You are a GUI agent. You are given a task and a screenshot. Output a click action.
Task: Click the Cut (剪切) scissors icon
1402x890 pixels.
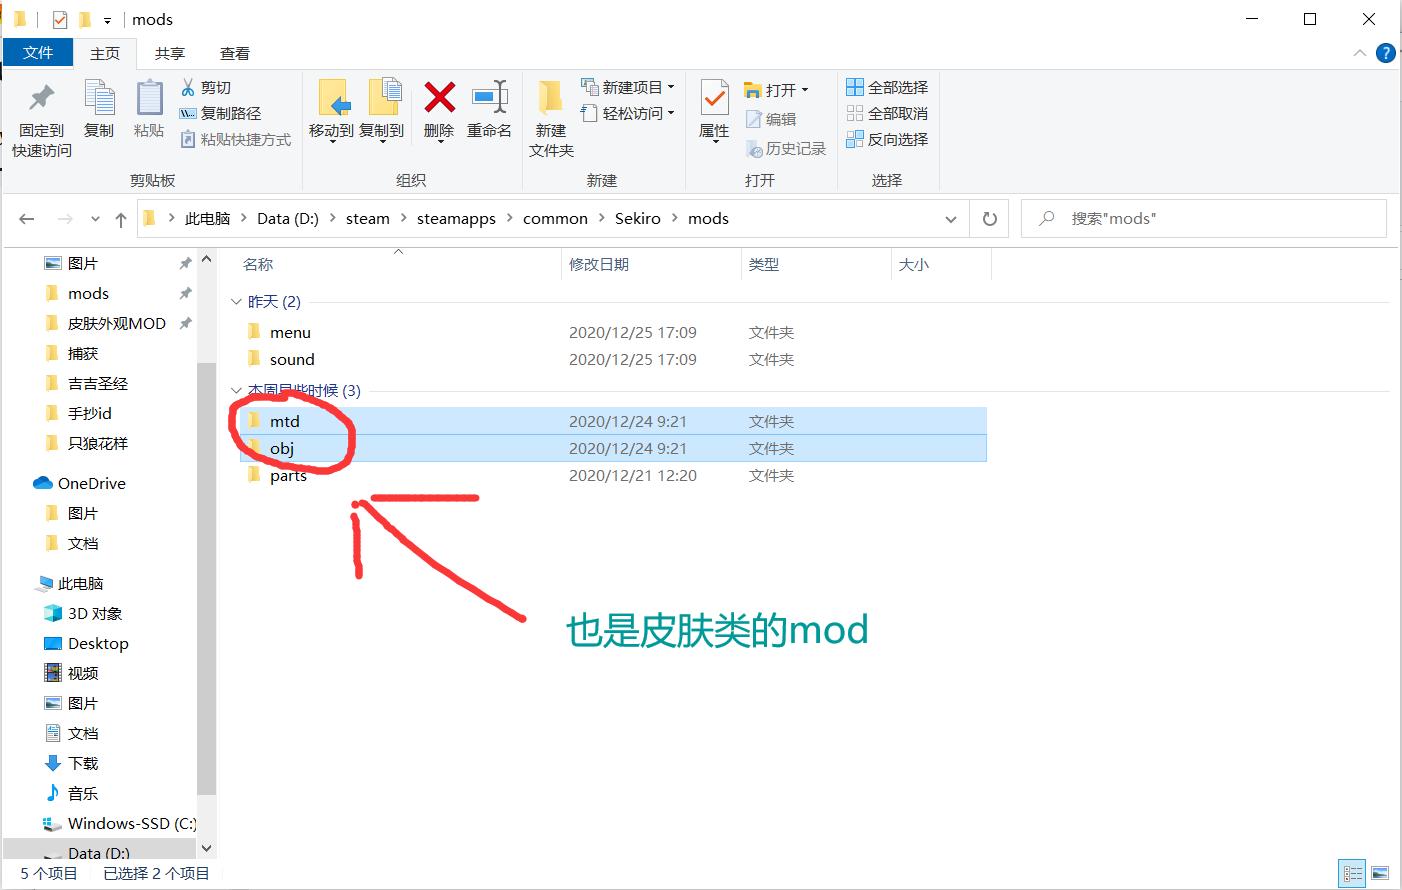tap(188, 87)
